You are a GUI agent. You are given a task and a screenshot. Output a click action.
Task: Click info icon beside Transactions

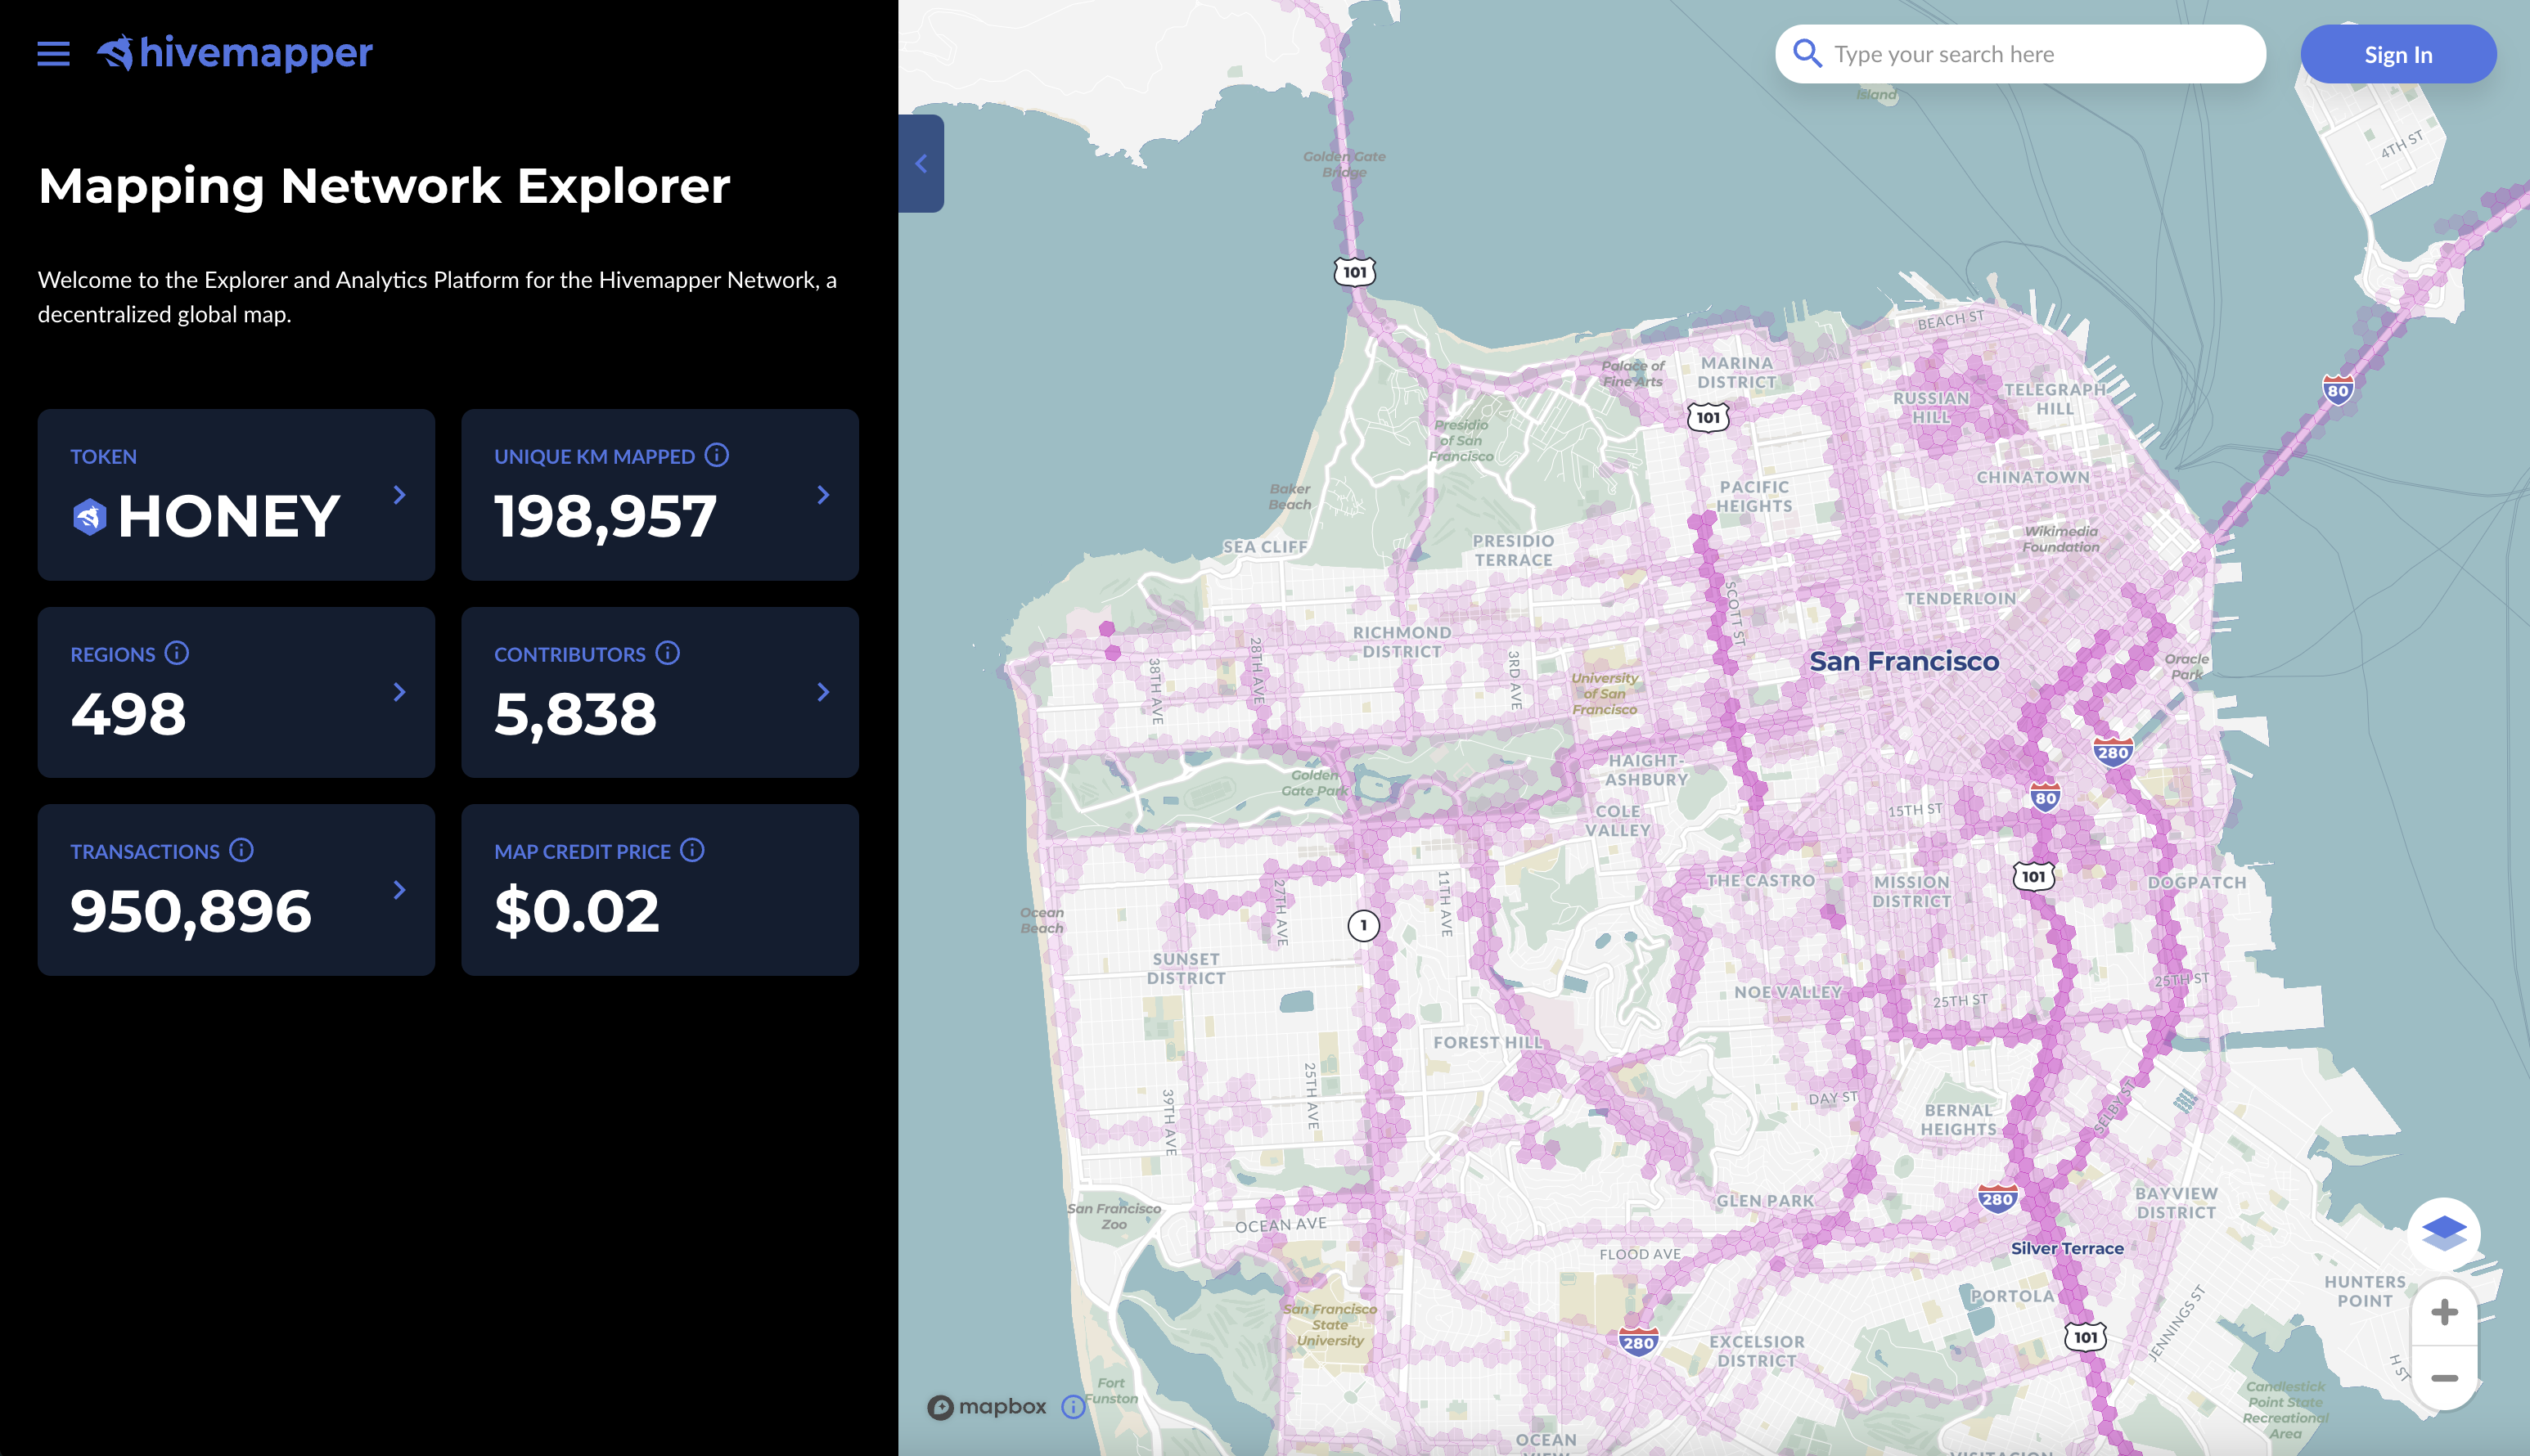[241, 850]
